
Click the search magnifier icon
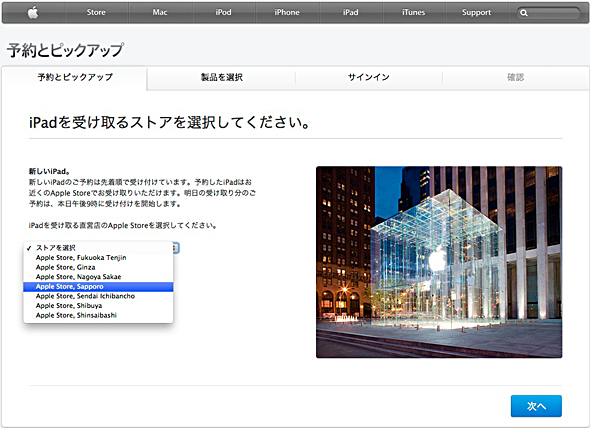(x=524, y=13)
